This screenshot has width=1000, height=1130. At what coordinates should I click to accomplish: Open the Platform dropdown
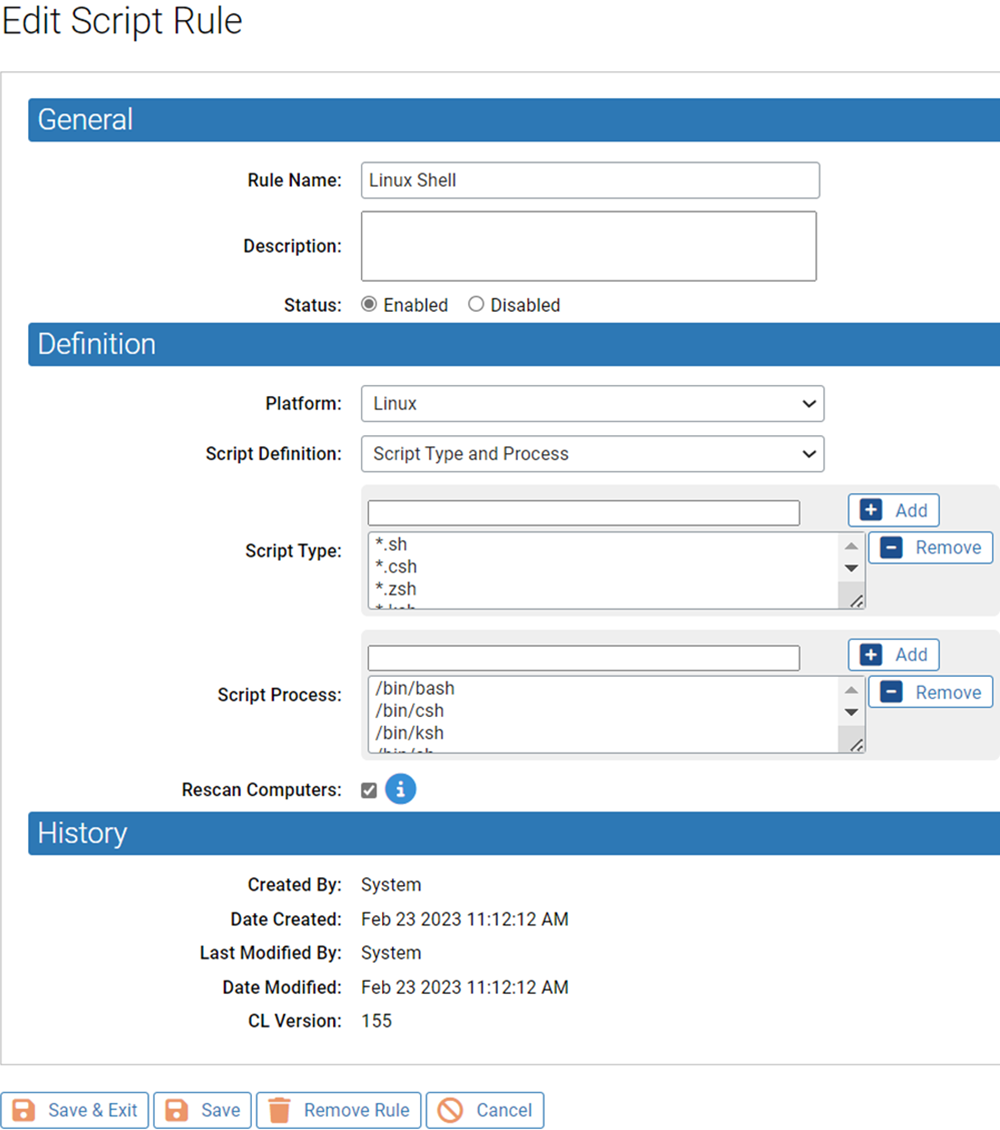592,404
